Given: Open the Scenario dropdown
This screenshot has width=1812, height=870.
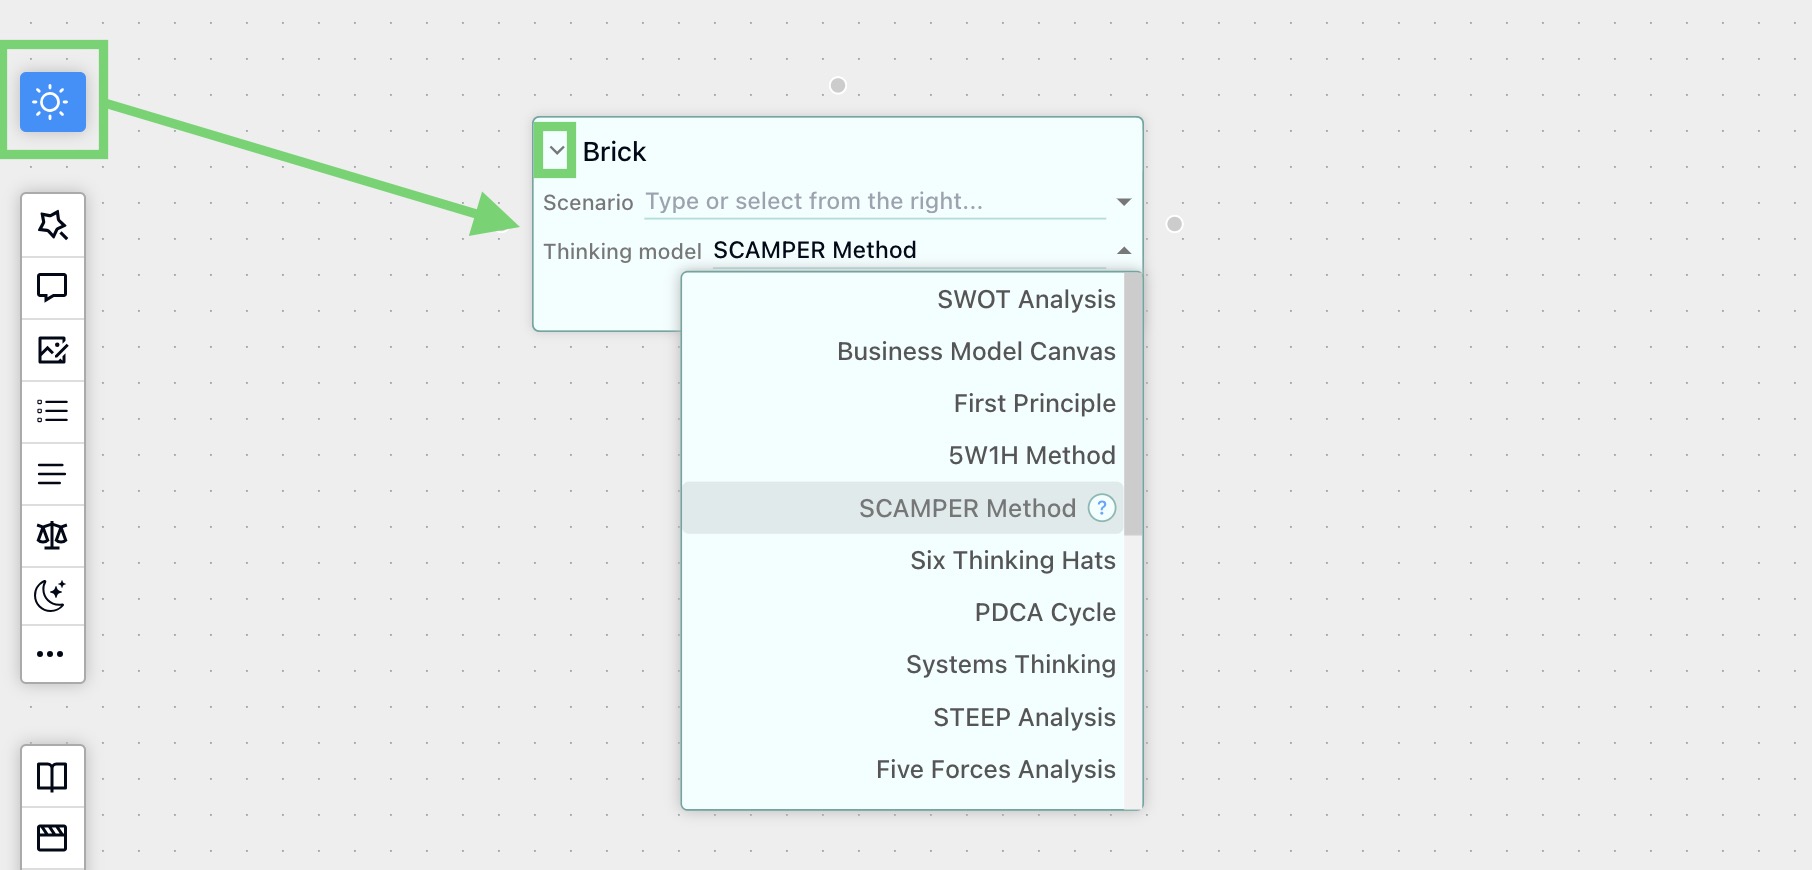Looking at the screenshot, I should coord(1123,201).
